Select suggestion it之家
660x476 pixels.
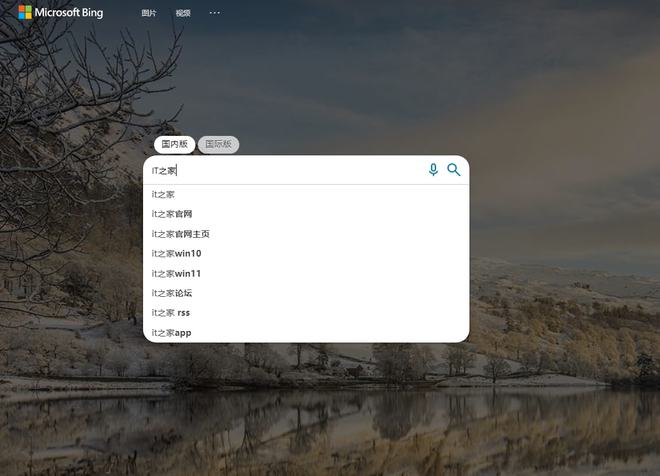pyautogui.click(x=306, y=194)
